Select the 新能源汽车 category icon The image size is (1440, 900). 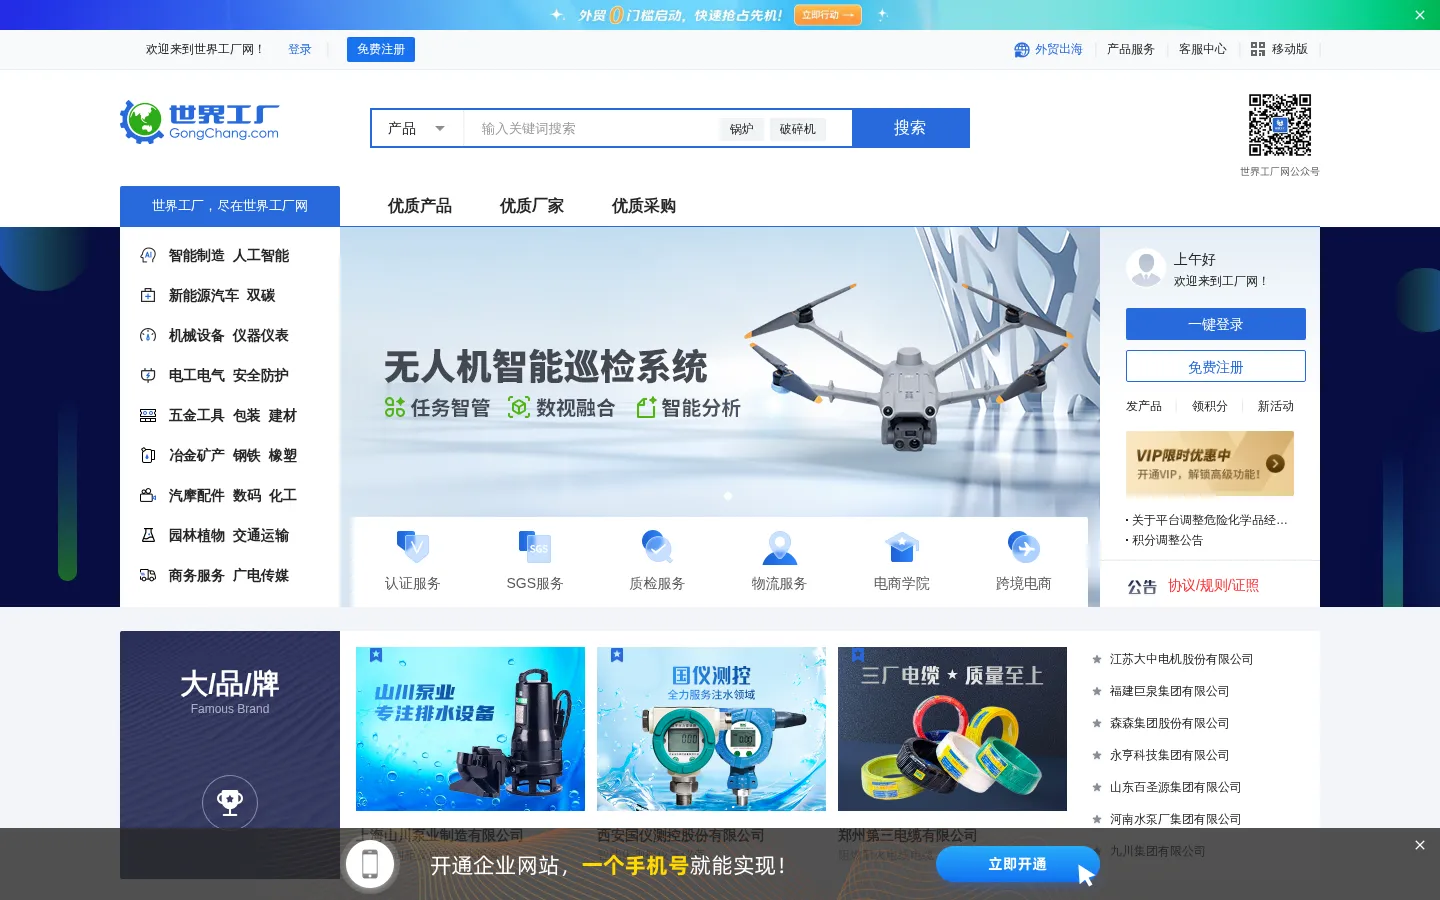click(148, 295)
